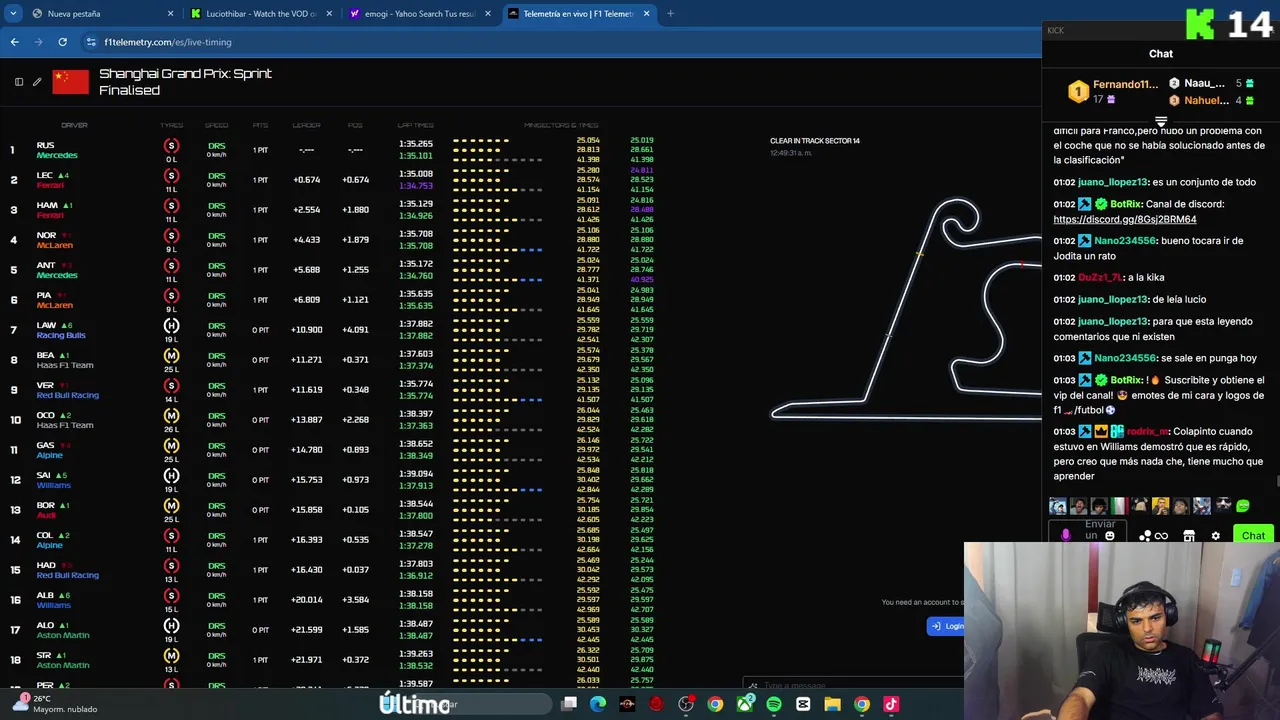This screenshot has width=1280, height=720.
Task: Open CapCut from the taskbar
Action: click(x=803, y=704)
